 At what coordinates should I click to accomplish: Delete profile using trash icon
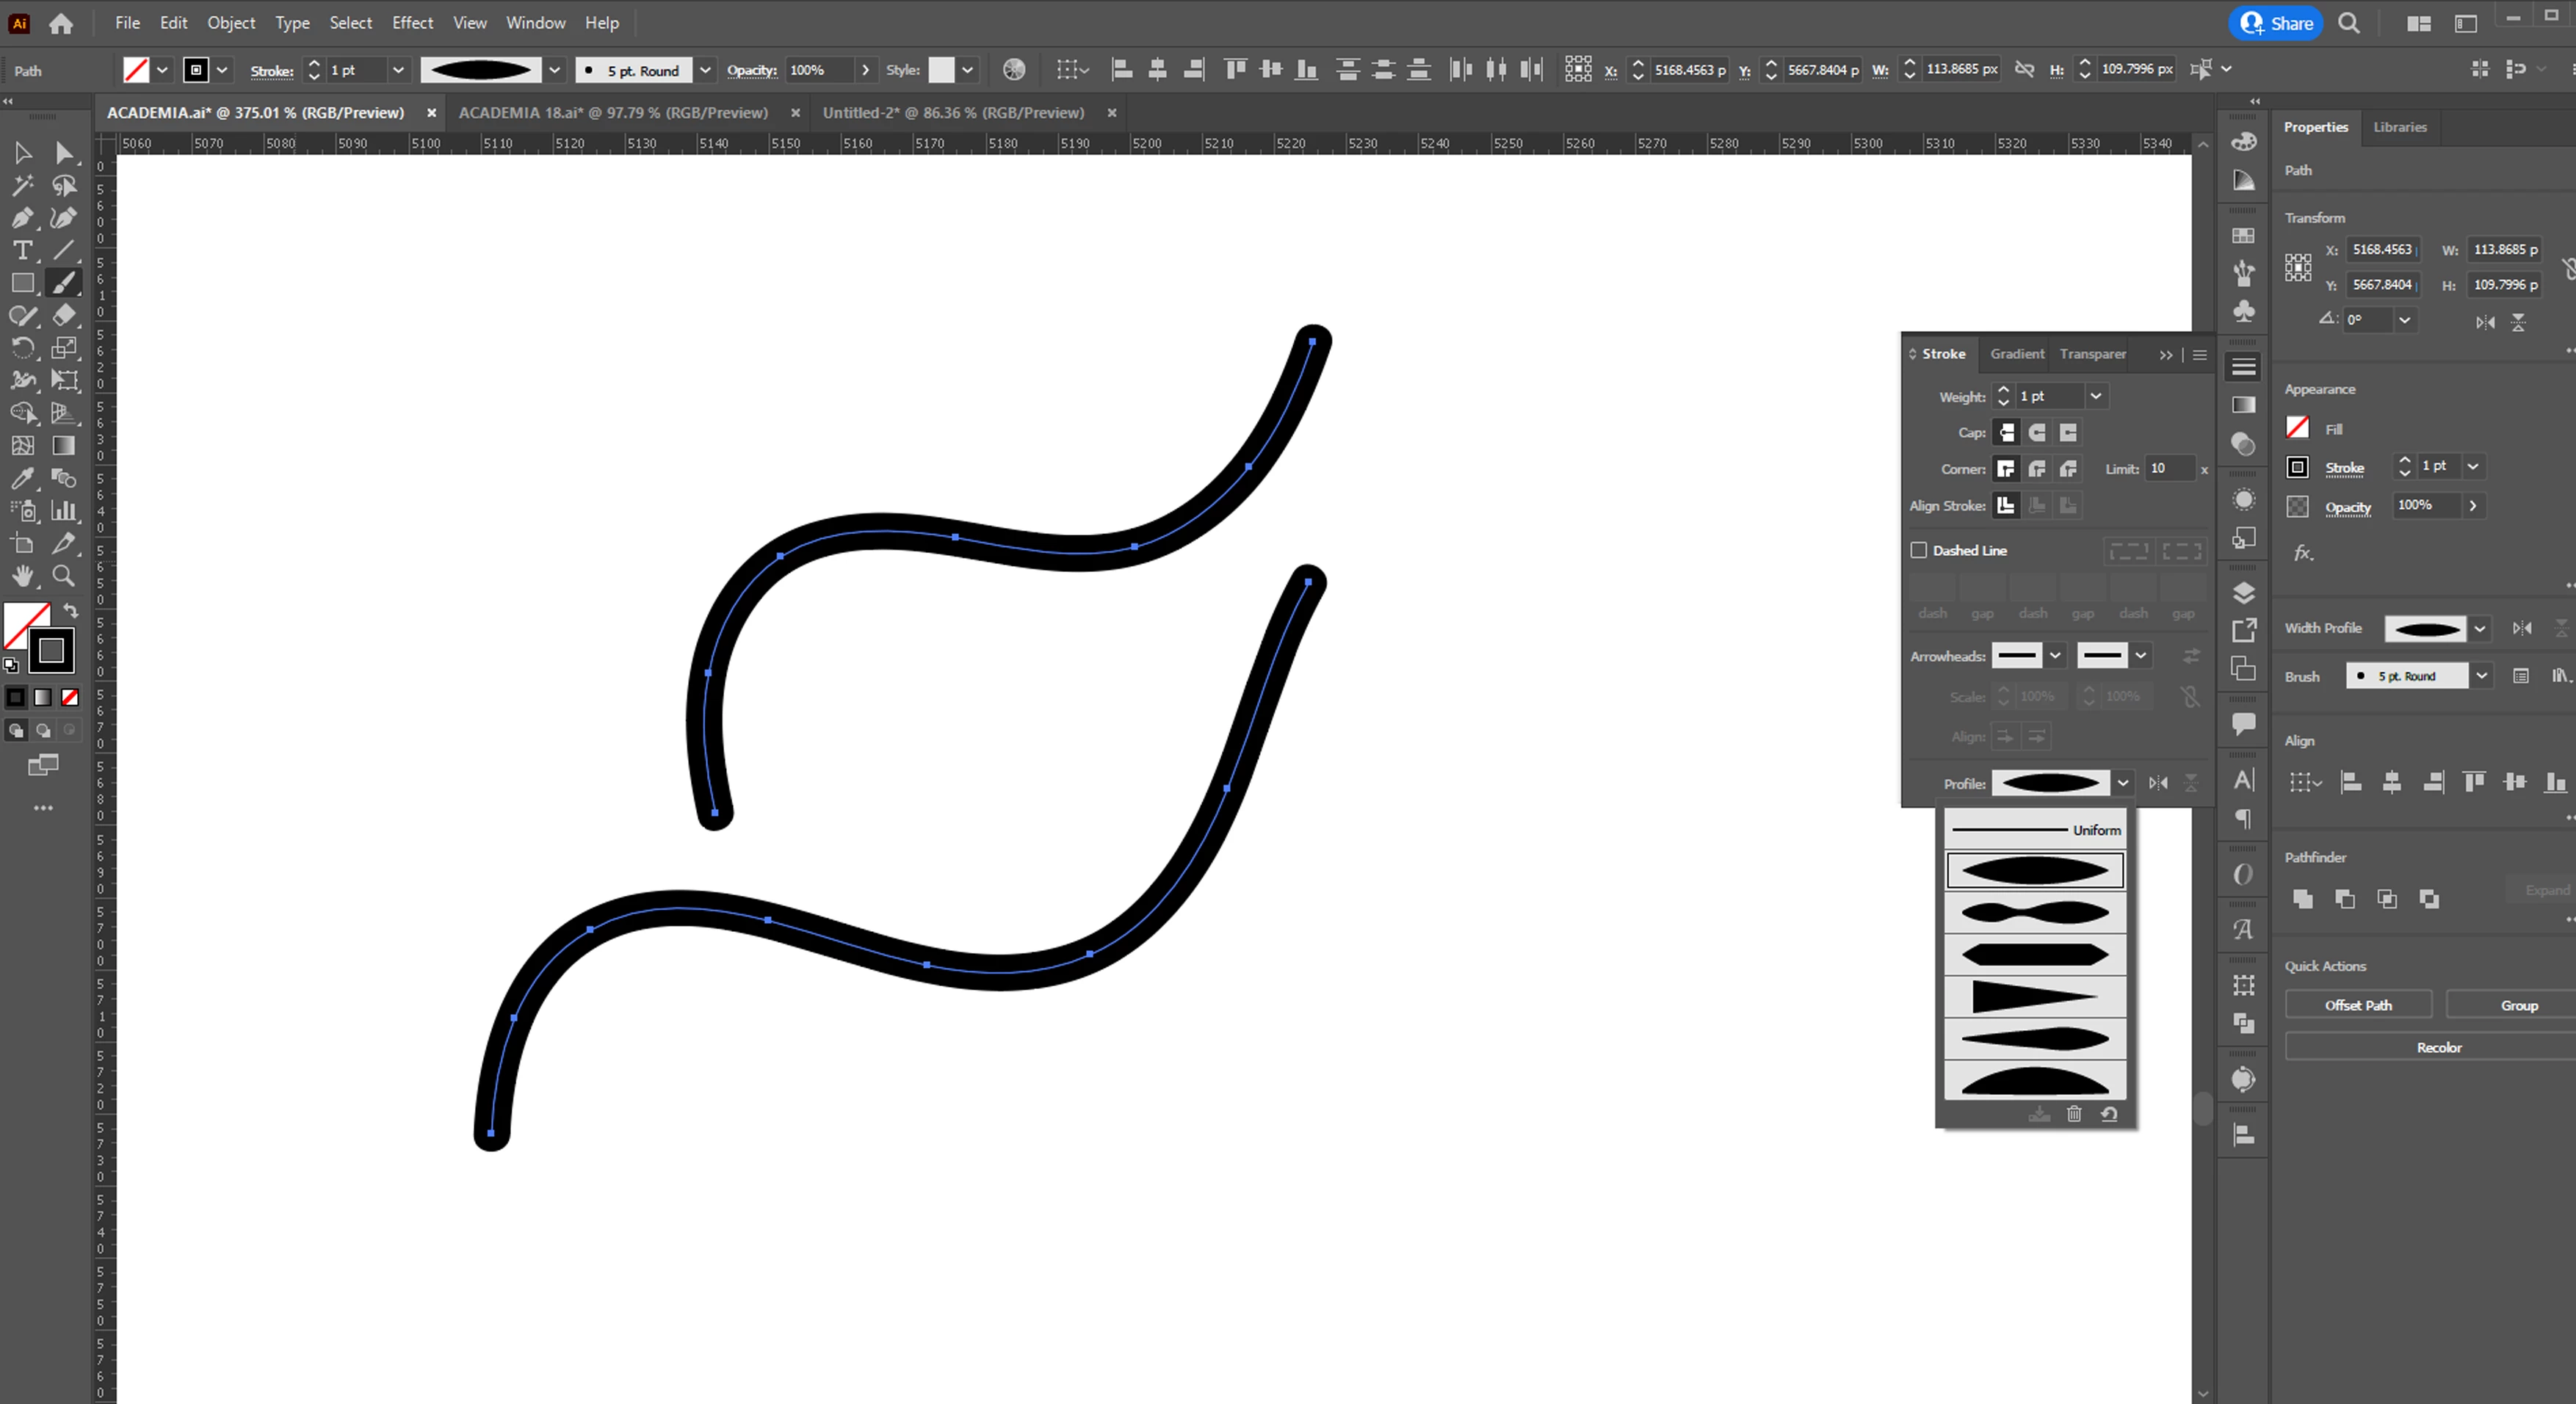pos(2074,1114)
